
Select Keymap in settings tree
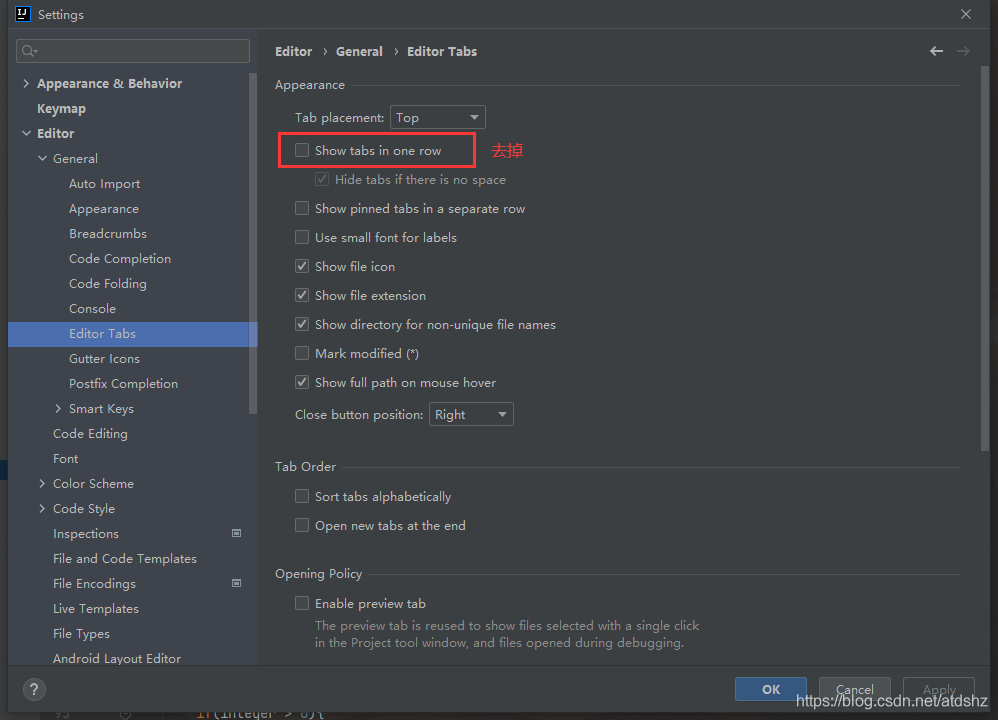(x=61, y=109)
